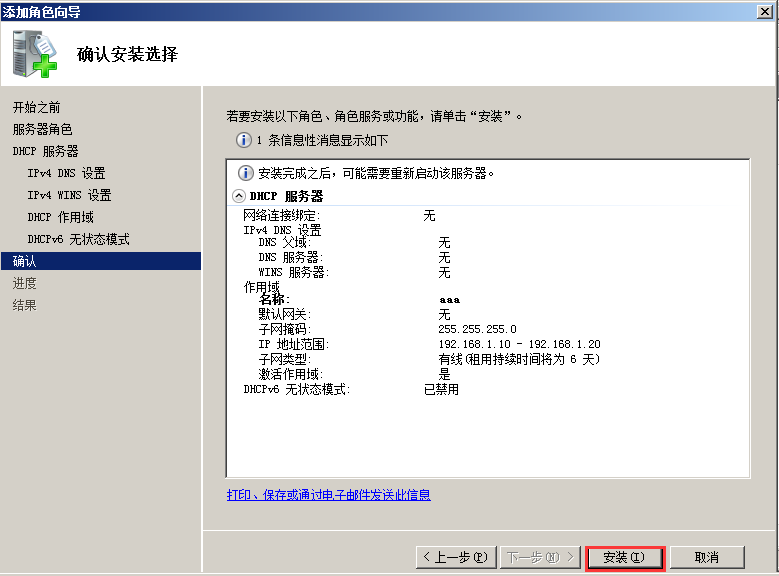Click the 网络连接绑定 label
The height and width of the screenshot is (576, 779).
click(x=282, y=215)
